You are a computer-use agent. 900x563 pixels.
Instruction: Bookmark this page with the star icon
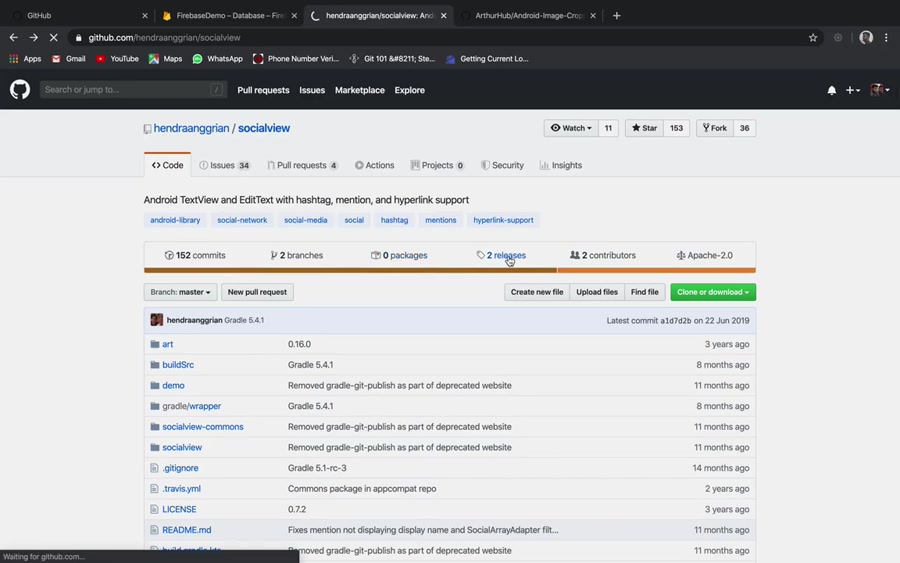pyautogui.click(x=813, y=38)
